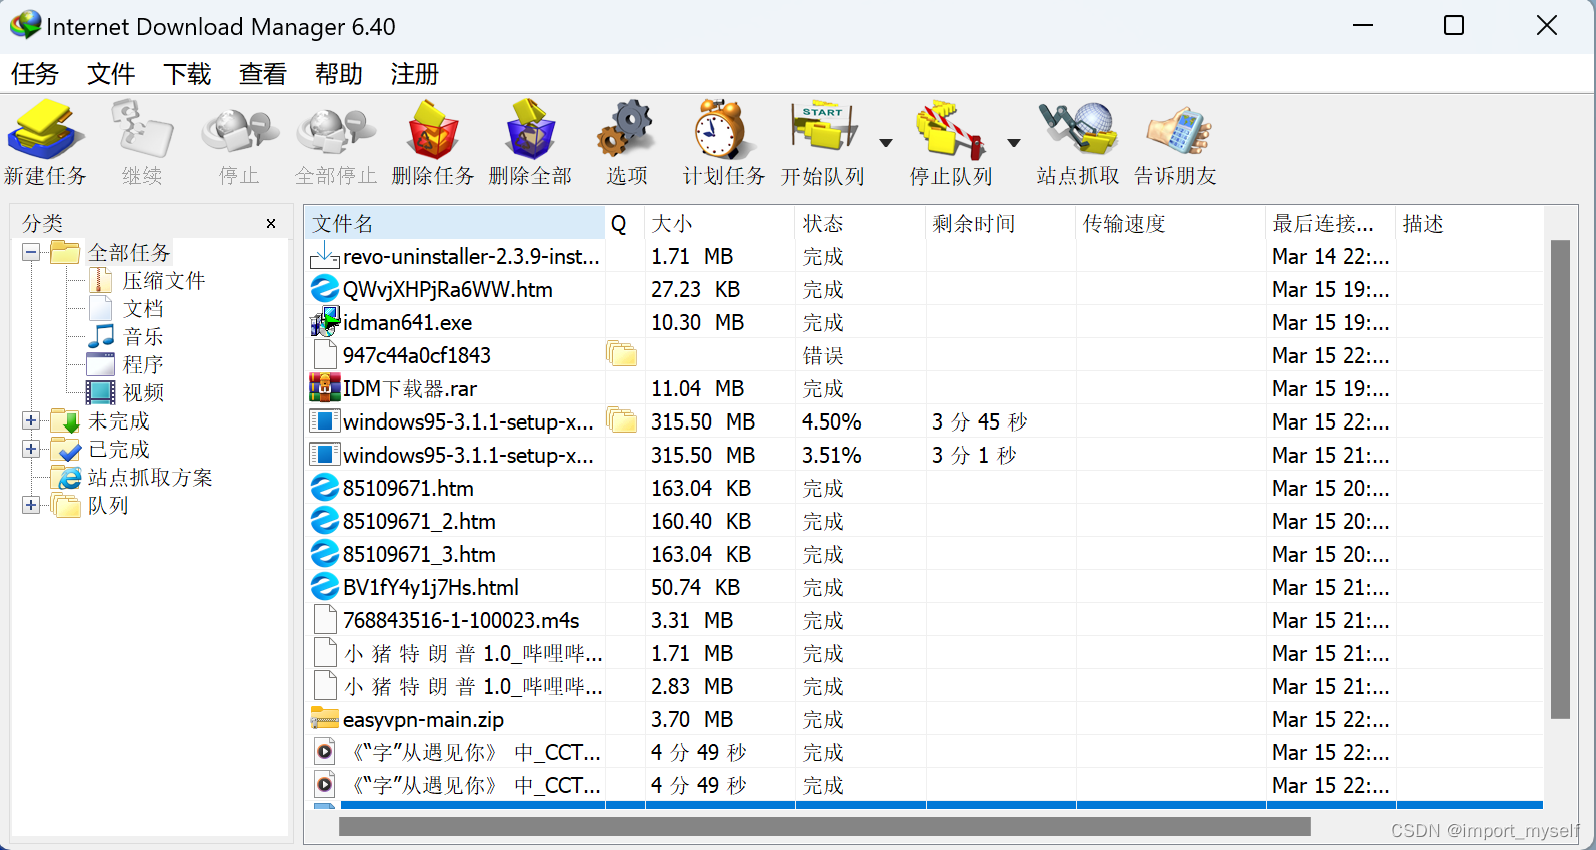Click the 新建任务 (new task) toolbar icon

click(45, 130)
